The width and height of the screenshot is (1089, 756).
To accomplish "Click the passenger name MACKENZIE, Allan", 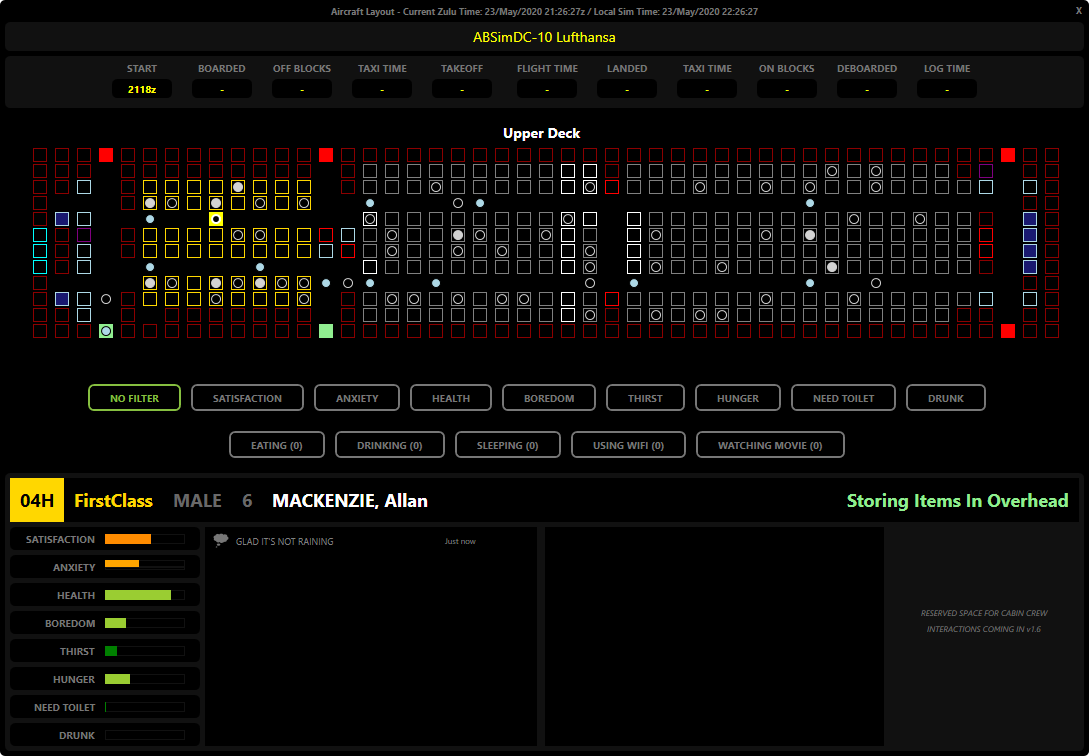I will click(350, 501).
